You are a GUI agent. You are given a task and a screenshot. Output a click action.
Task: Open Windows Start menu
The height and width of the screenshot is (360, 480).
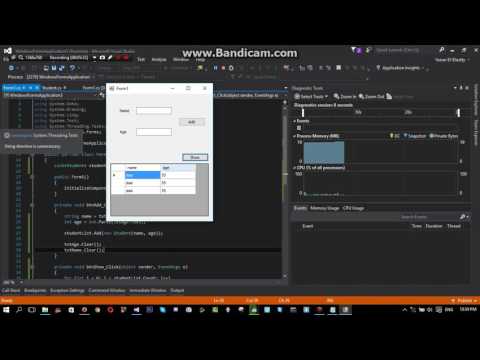6,310
